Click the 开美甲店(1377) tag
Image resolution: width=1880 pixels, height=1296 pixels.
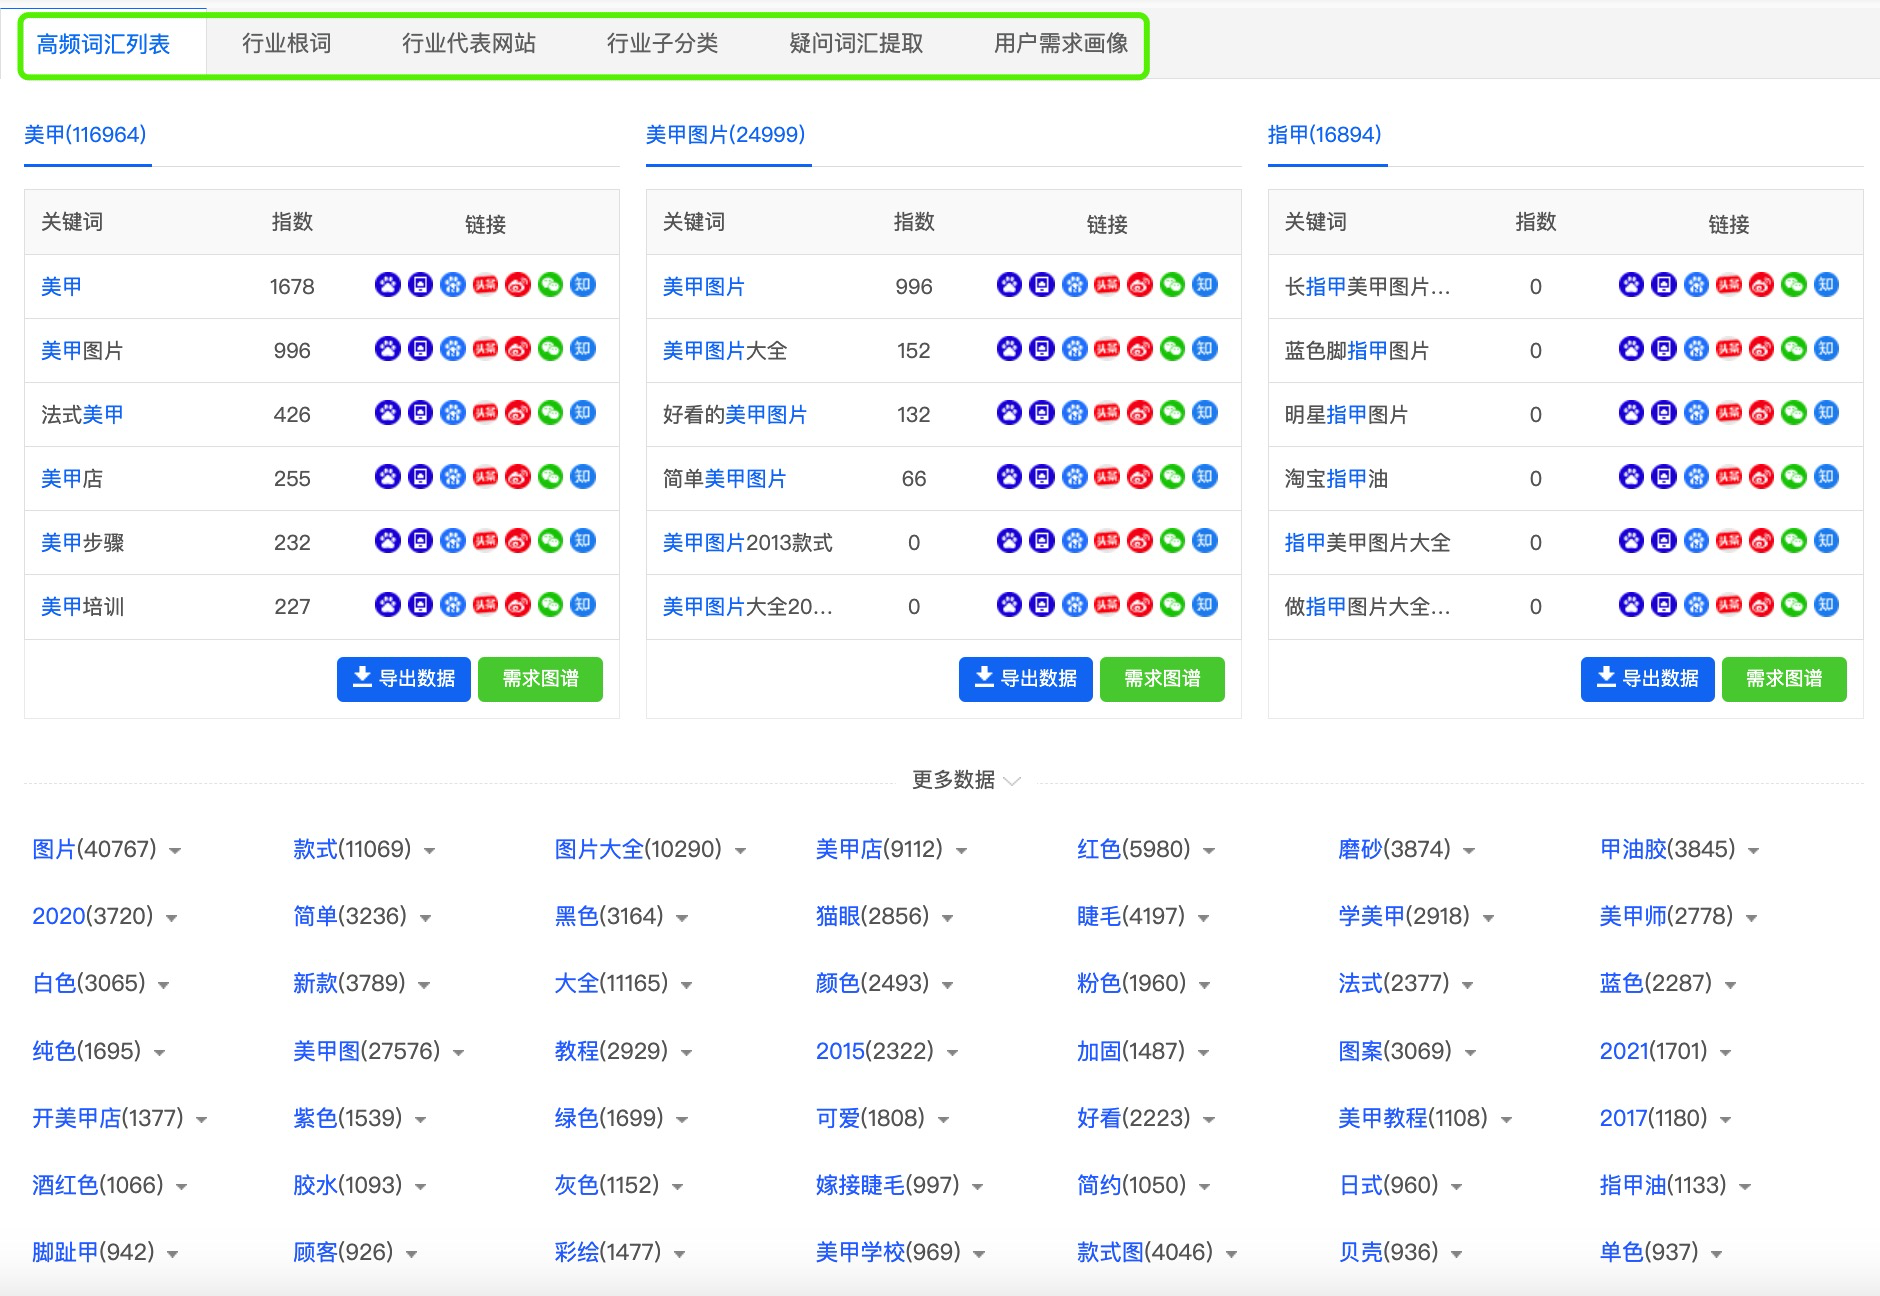point(108,1118)
